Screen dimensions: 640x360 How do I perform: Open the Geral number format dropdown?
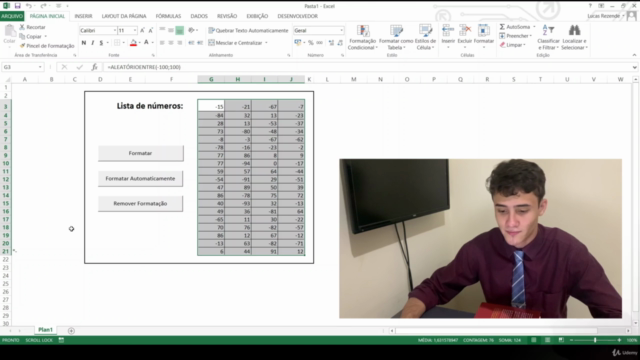tap(341, 31)
